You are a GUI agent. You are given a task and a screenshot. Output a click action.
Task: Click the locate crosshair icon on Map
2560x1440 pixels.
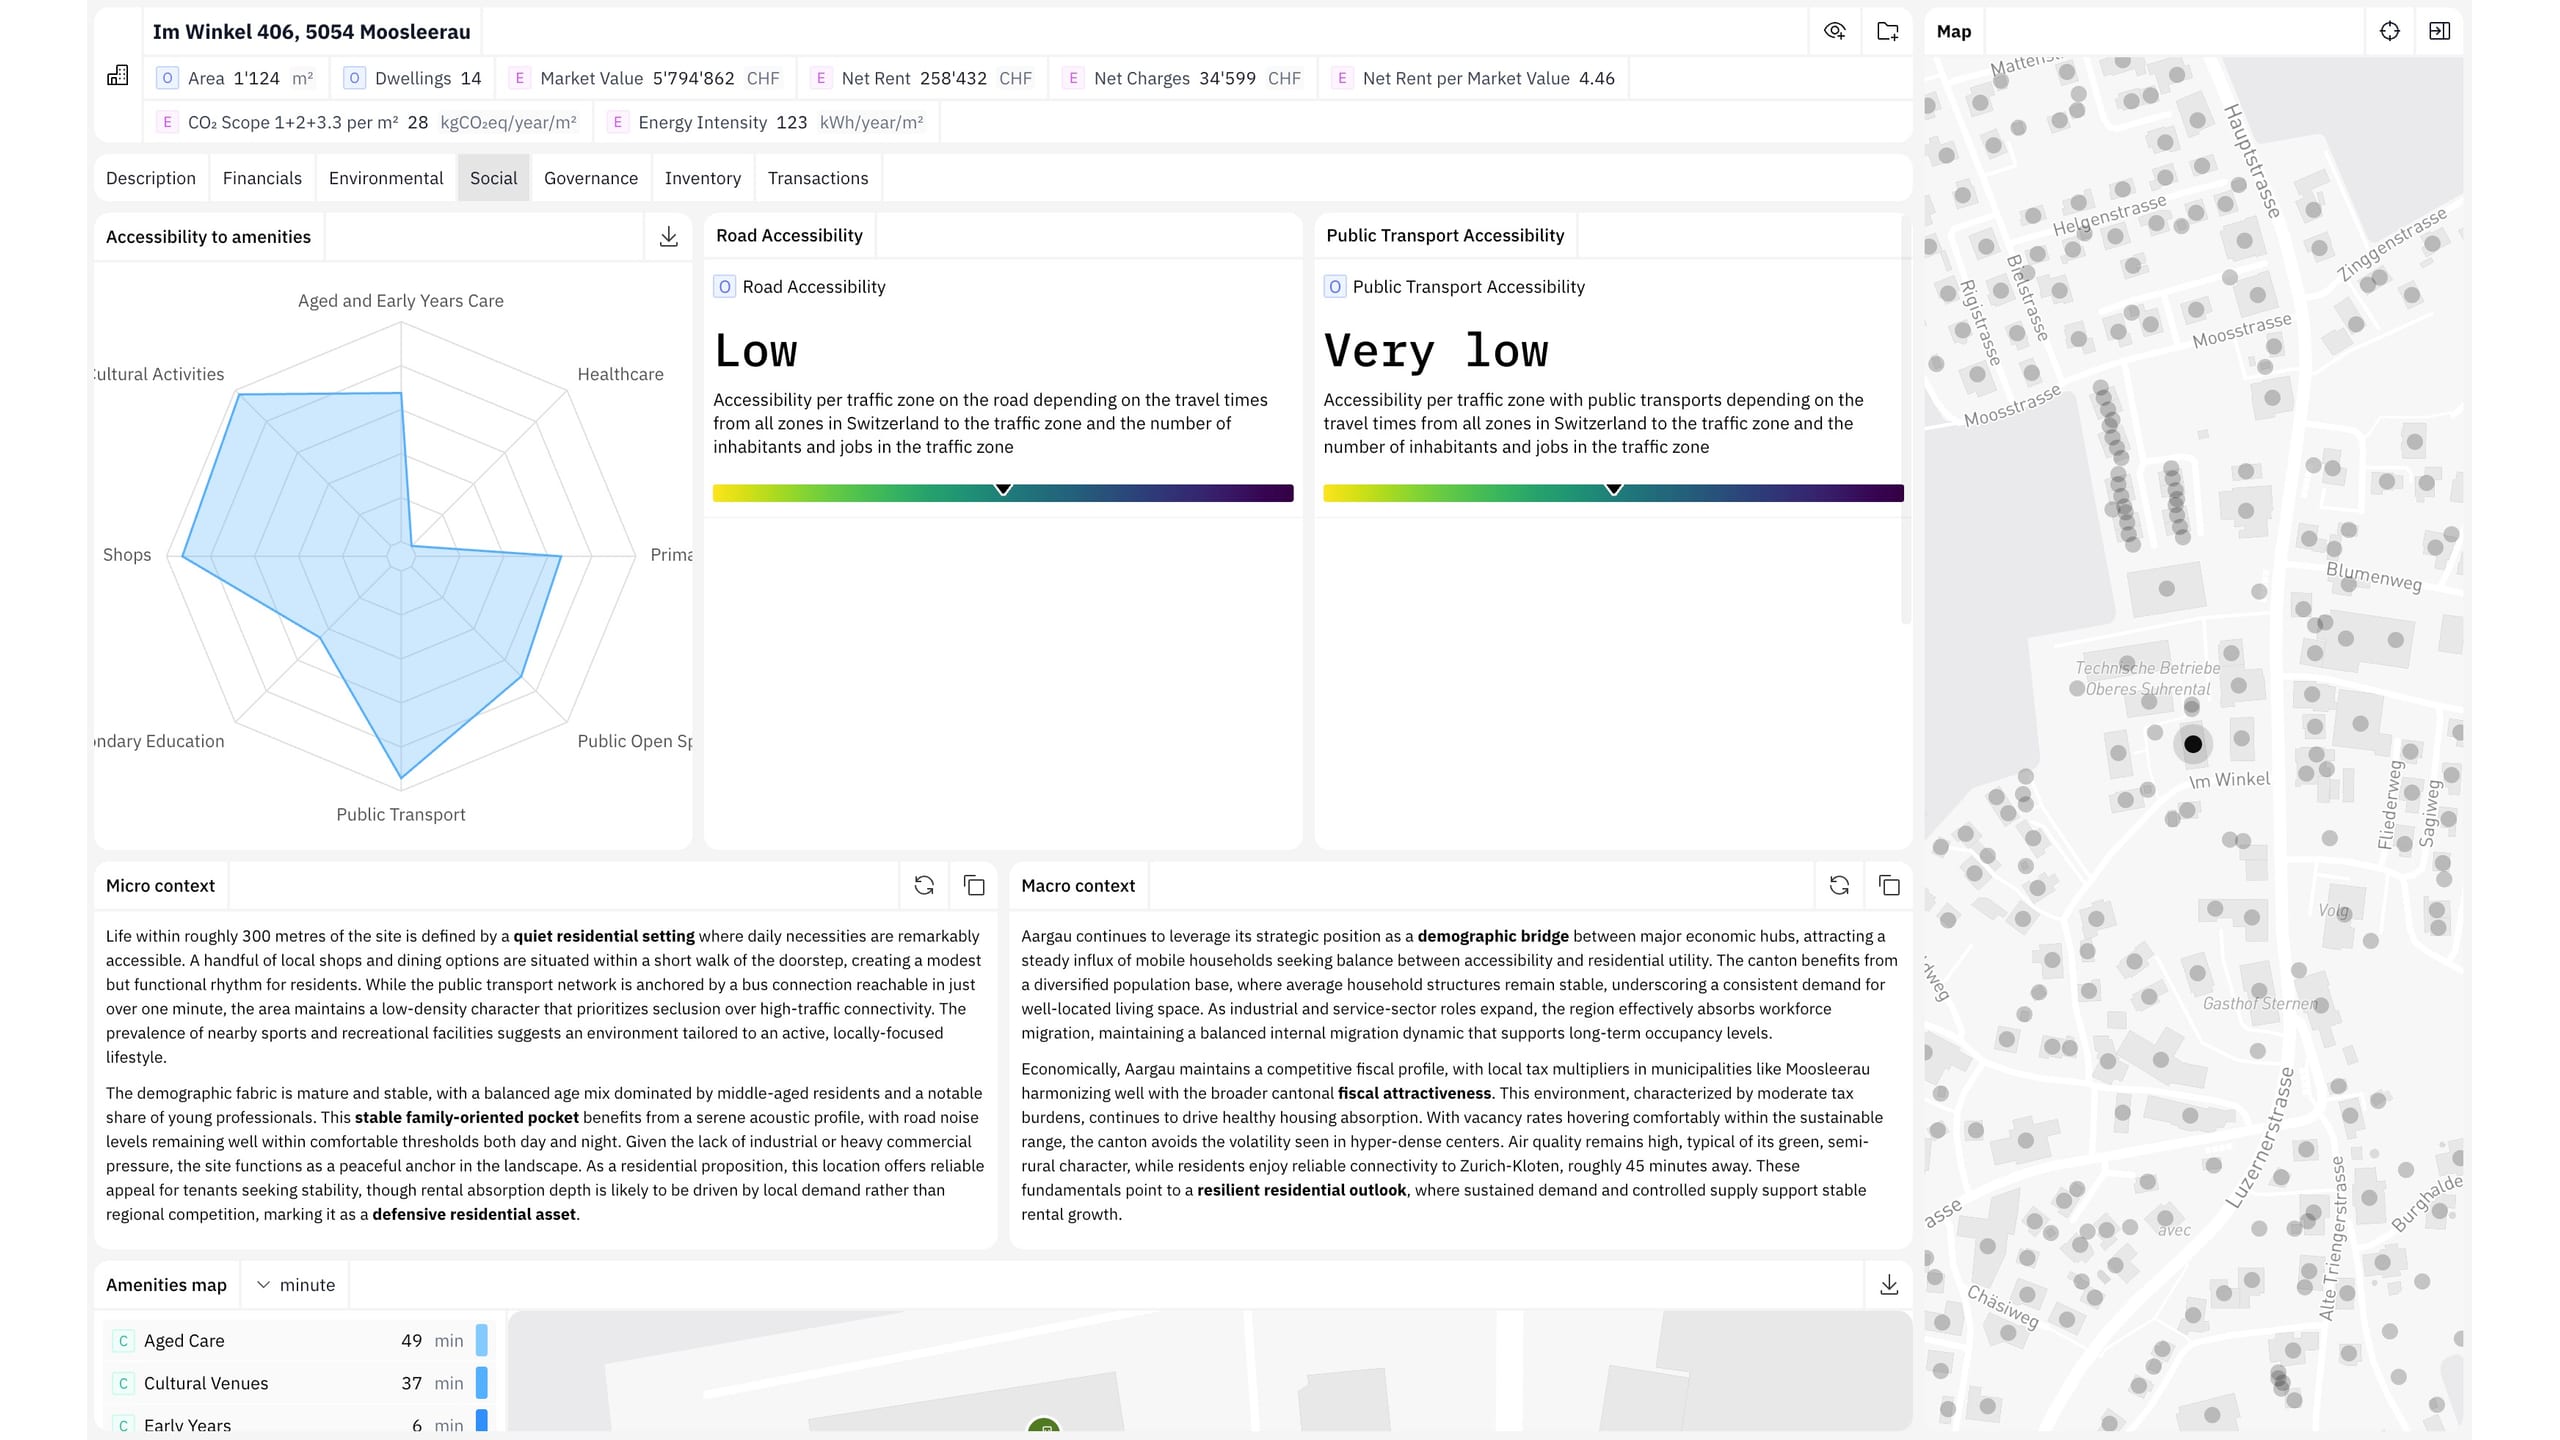click(2390, 31)
